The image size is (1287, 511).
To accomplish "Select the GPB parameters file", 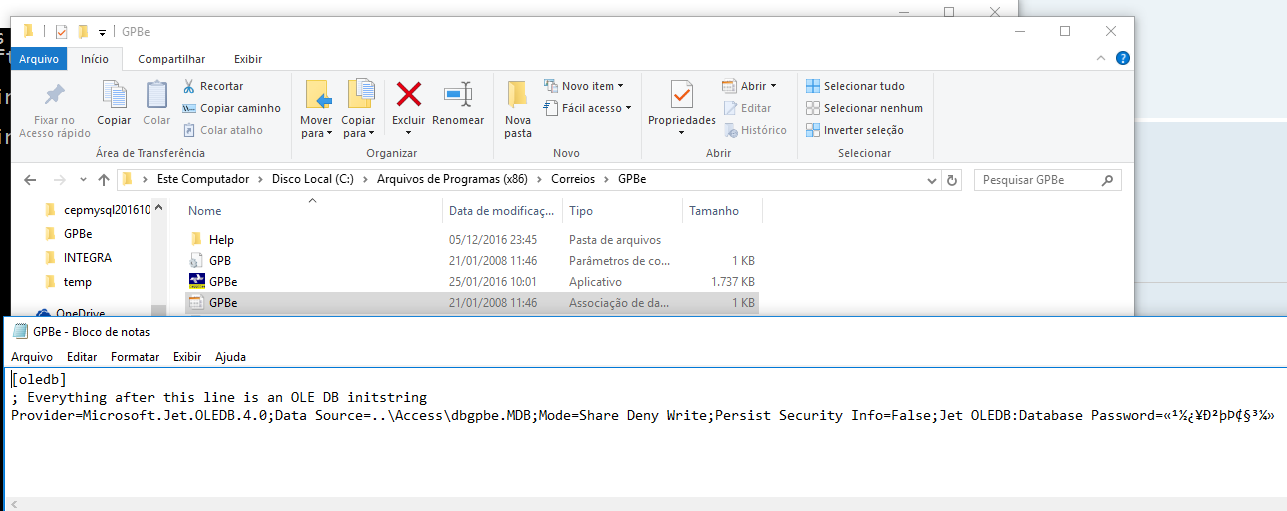I will [x=472, y=261].
